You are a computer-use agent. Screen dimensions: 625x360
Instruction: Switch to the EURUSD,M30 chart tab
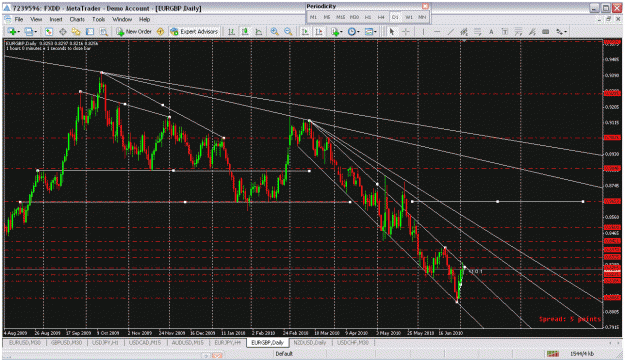(24, 342)
